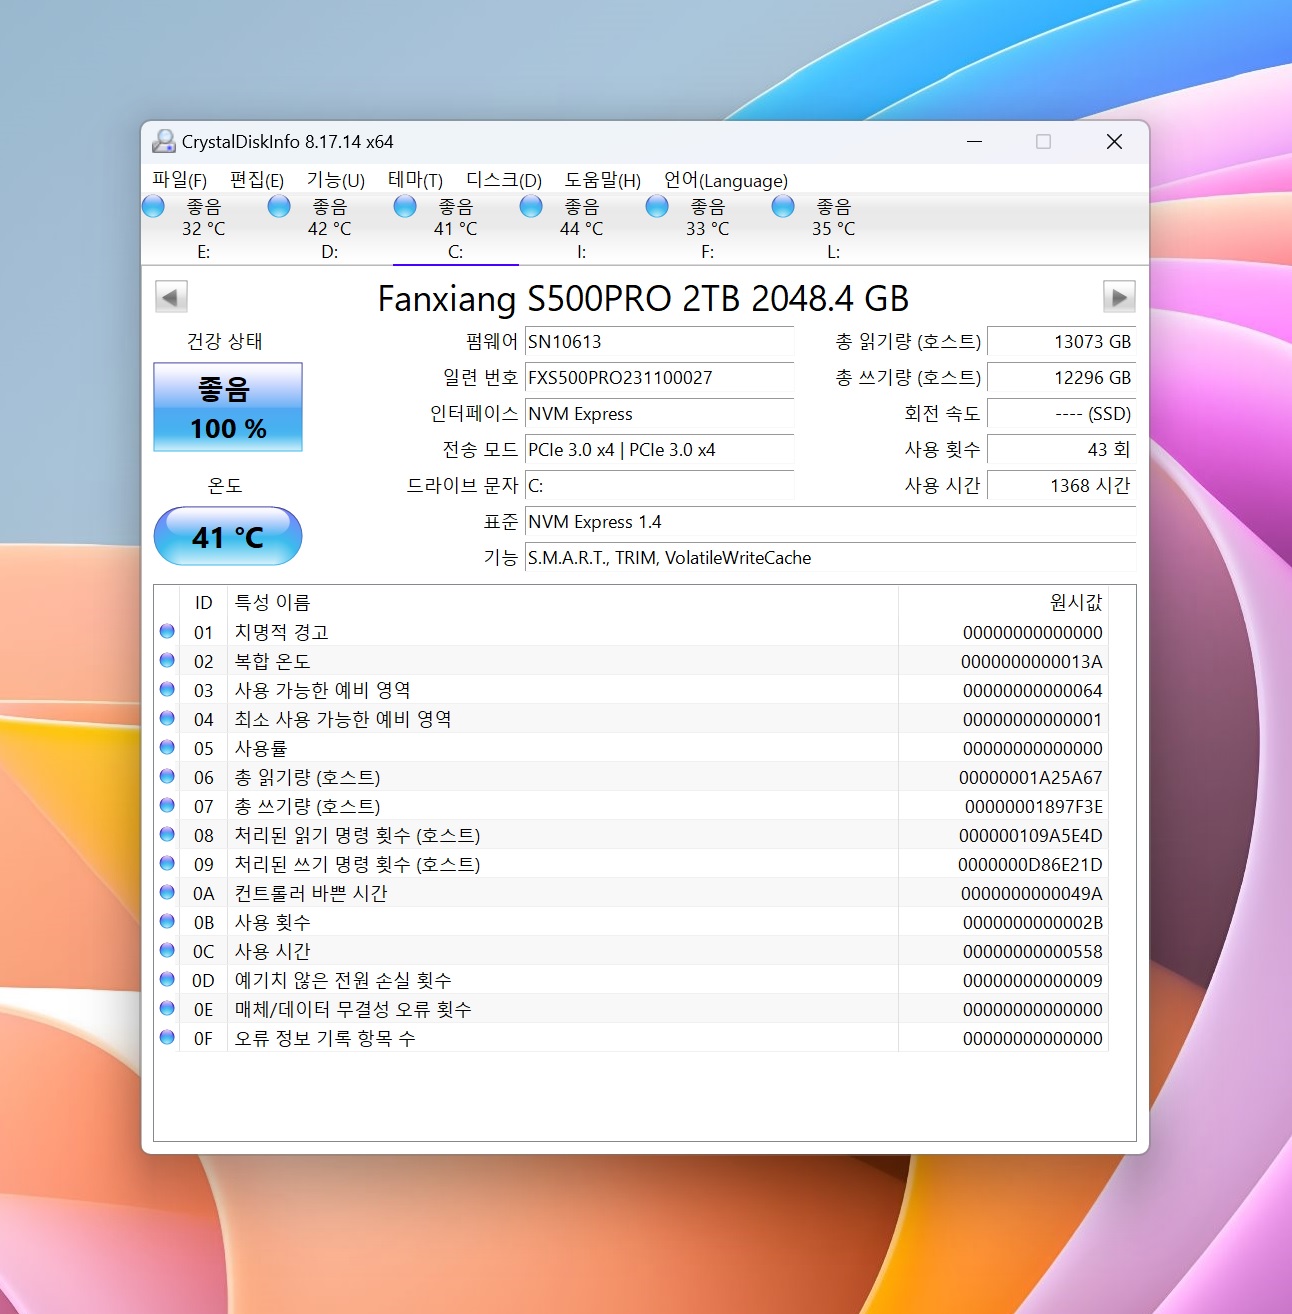Click status orb for 0A 컨트롤러 바쁜 시간
The width and height of the screenshot is (1292, 1314).
(167, 892)
